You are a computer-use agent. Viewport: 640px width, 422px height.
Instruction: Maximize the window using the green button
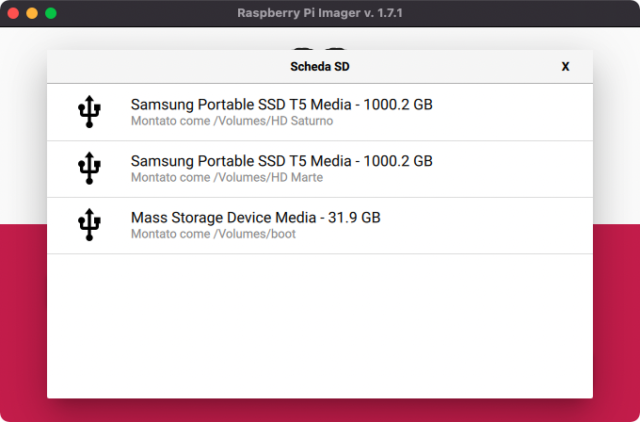pos(51,13)
